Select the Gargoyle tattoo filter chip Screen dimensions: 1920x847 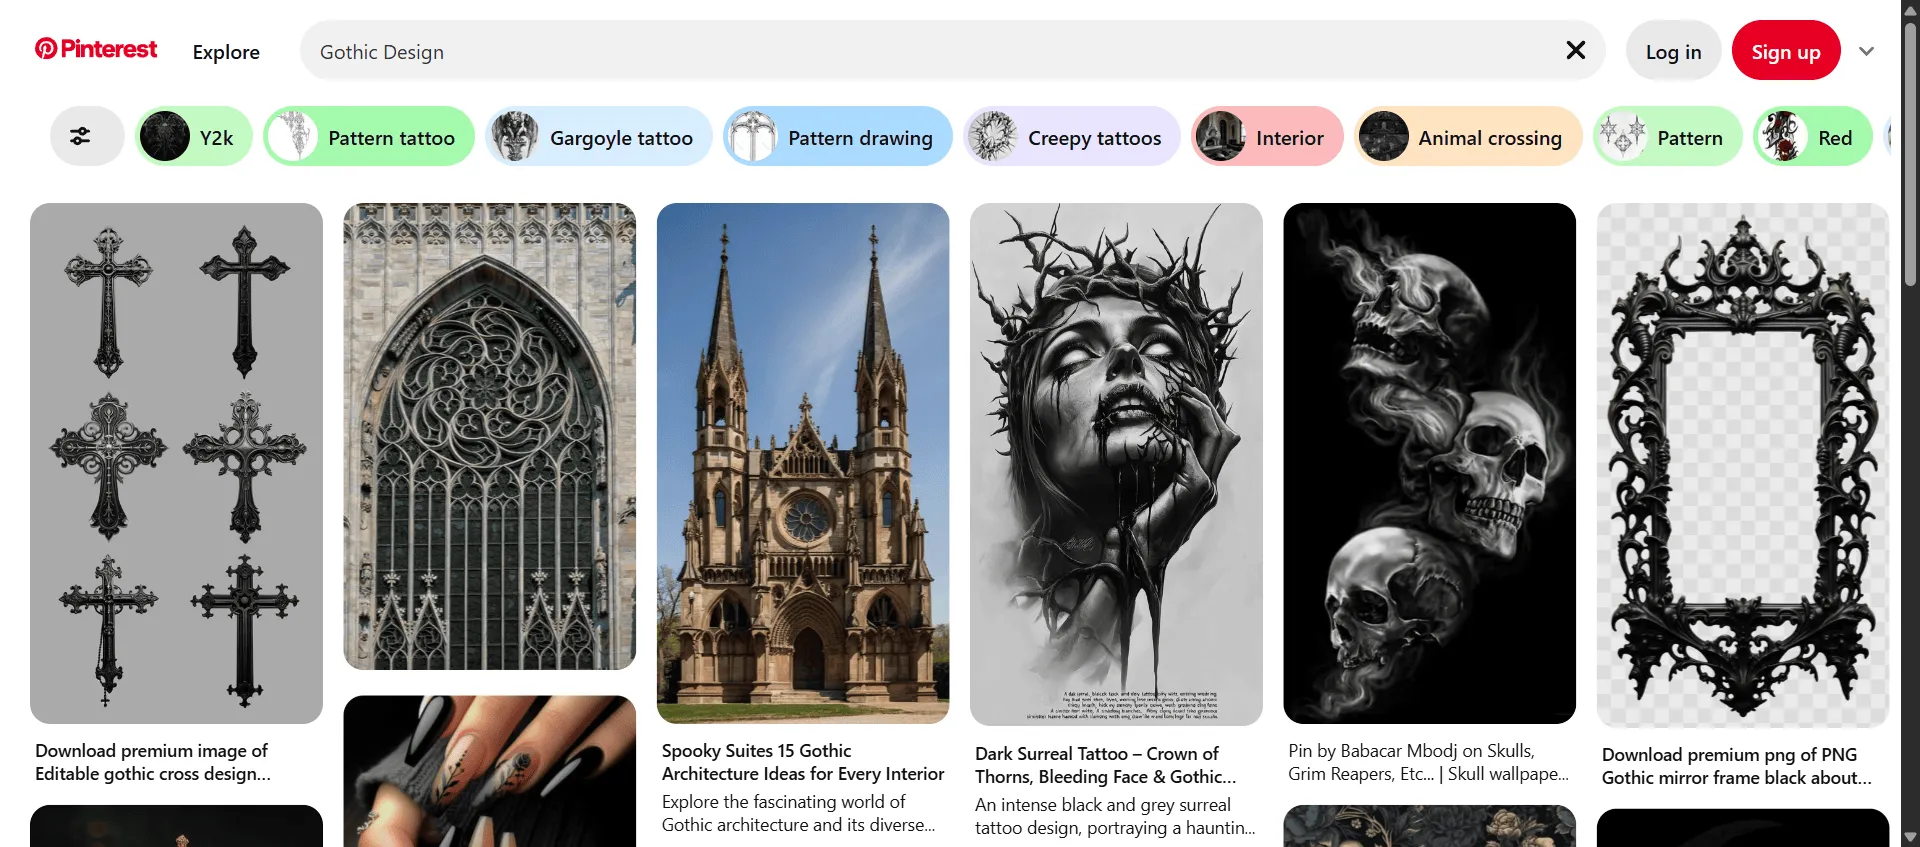pyautogui.click(x=599, y=137)
